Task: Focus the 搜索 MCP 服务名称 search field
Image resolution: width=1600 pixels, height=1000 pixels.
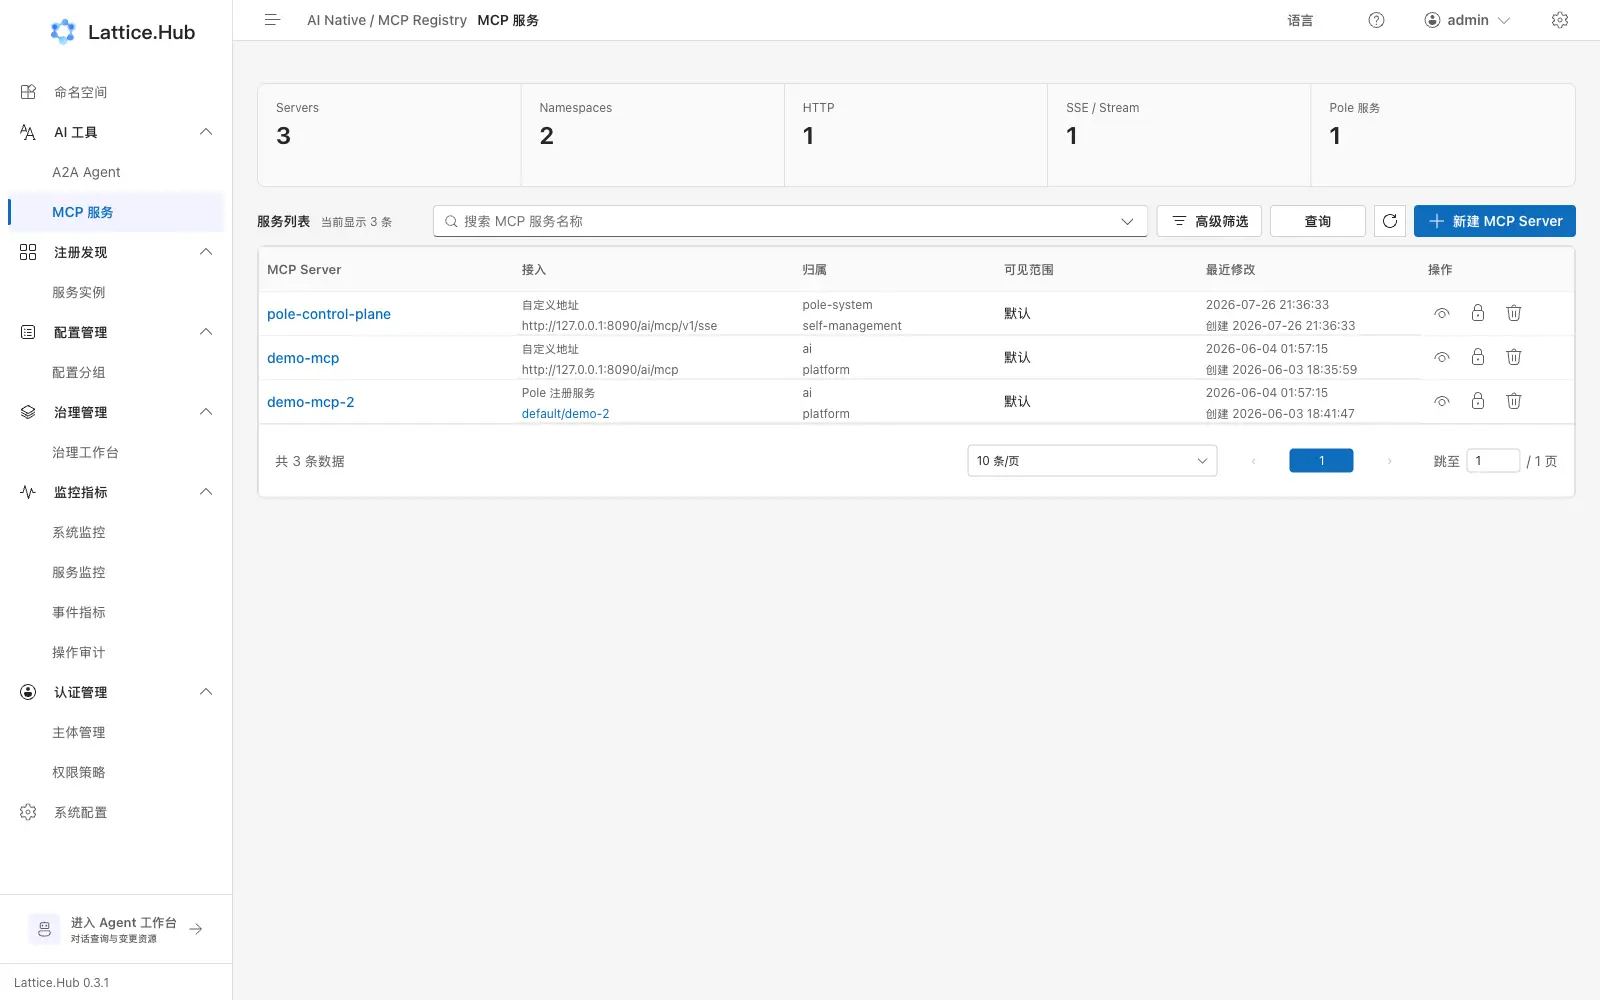Action: coord(790,221)
